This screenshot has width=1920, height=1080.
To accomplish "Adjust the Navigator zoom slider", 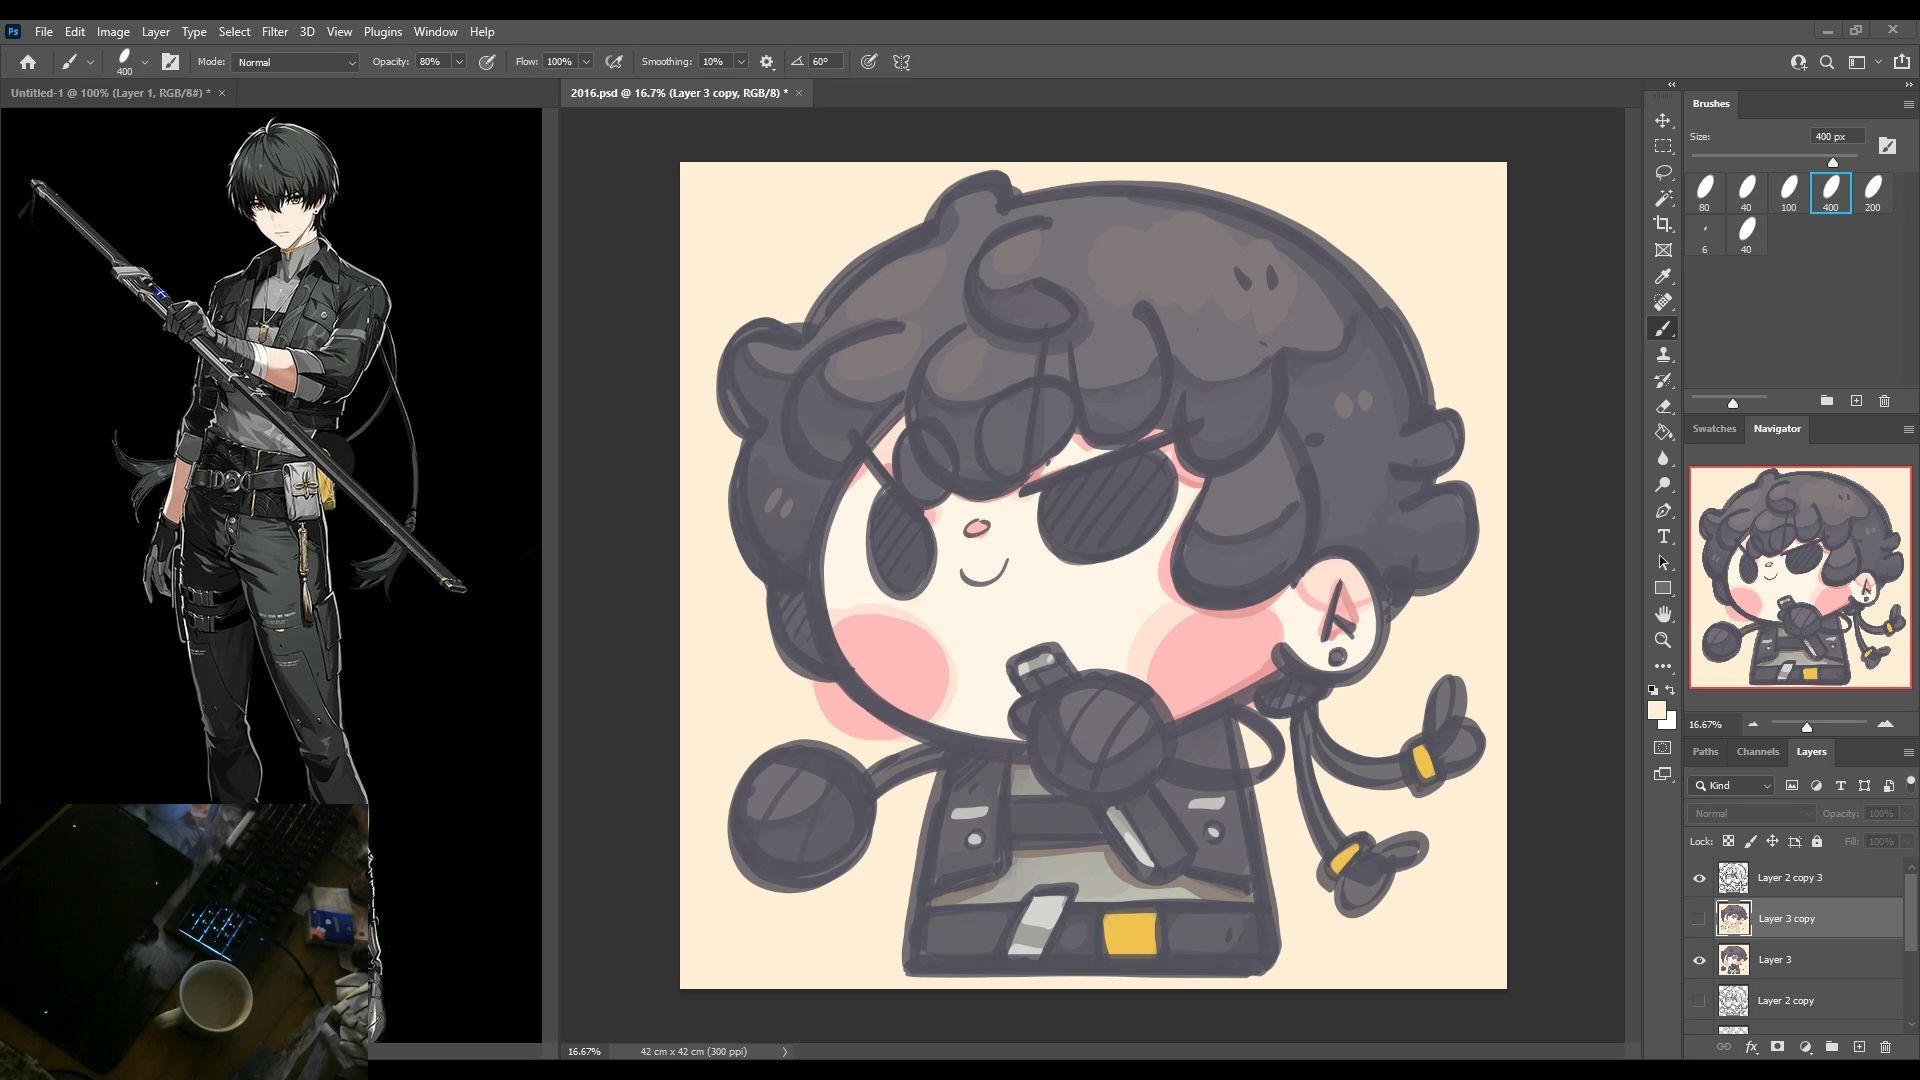I will coord(1806,727).
